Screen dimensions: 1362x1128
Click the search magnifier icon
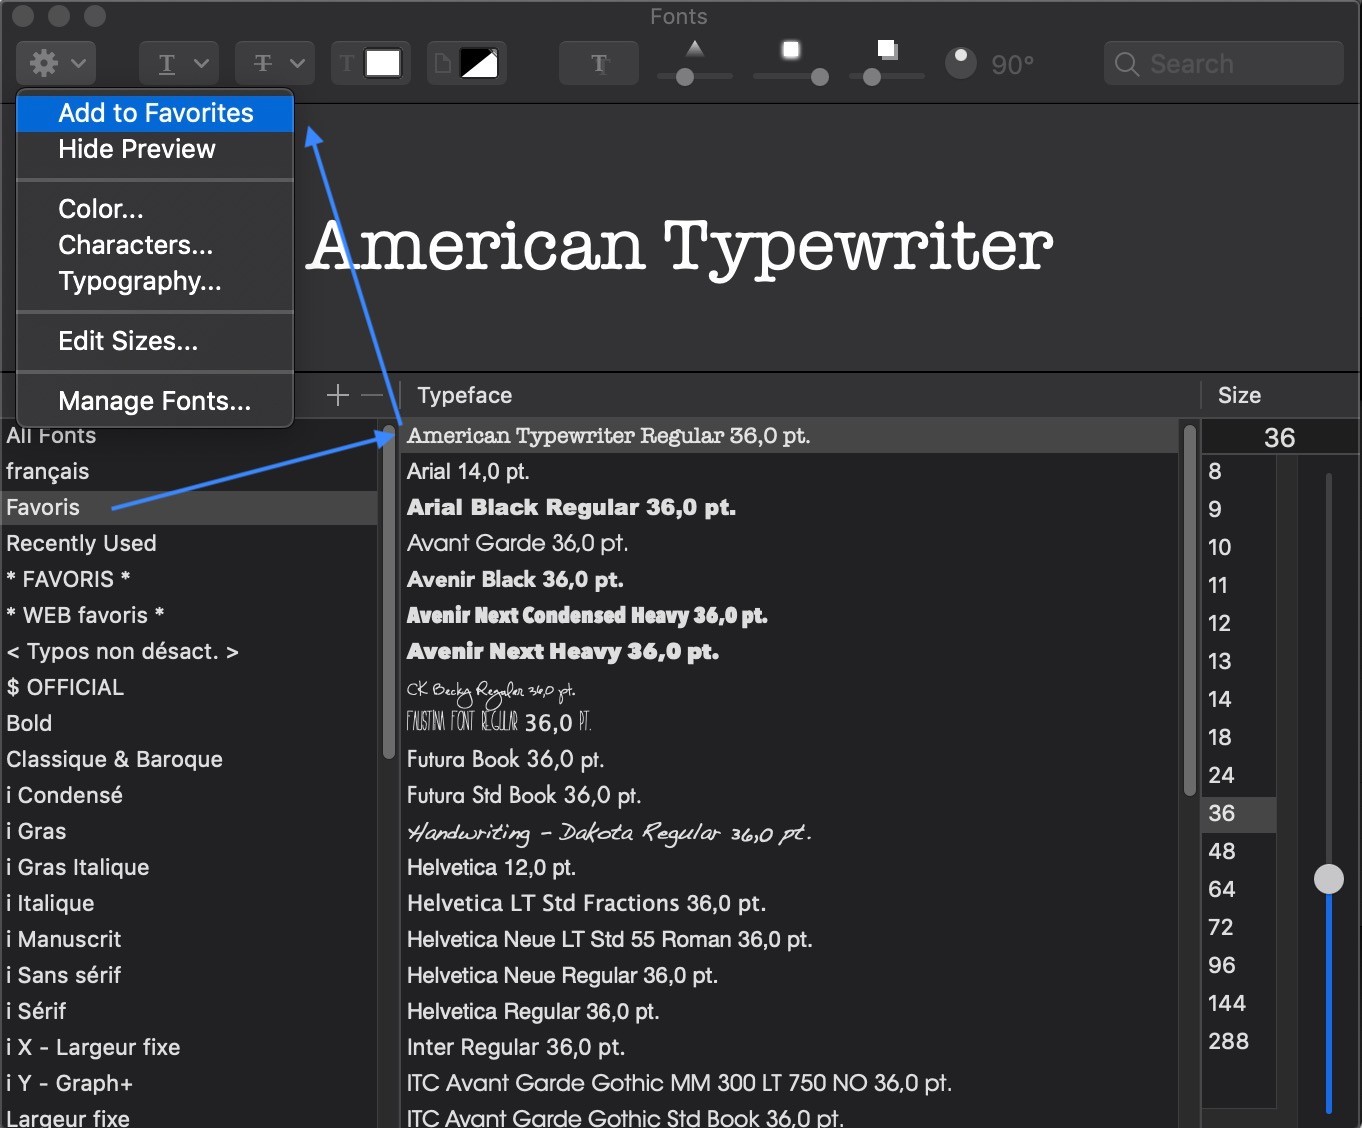(1127, 64)
